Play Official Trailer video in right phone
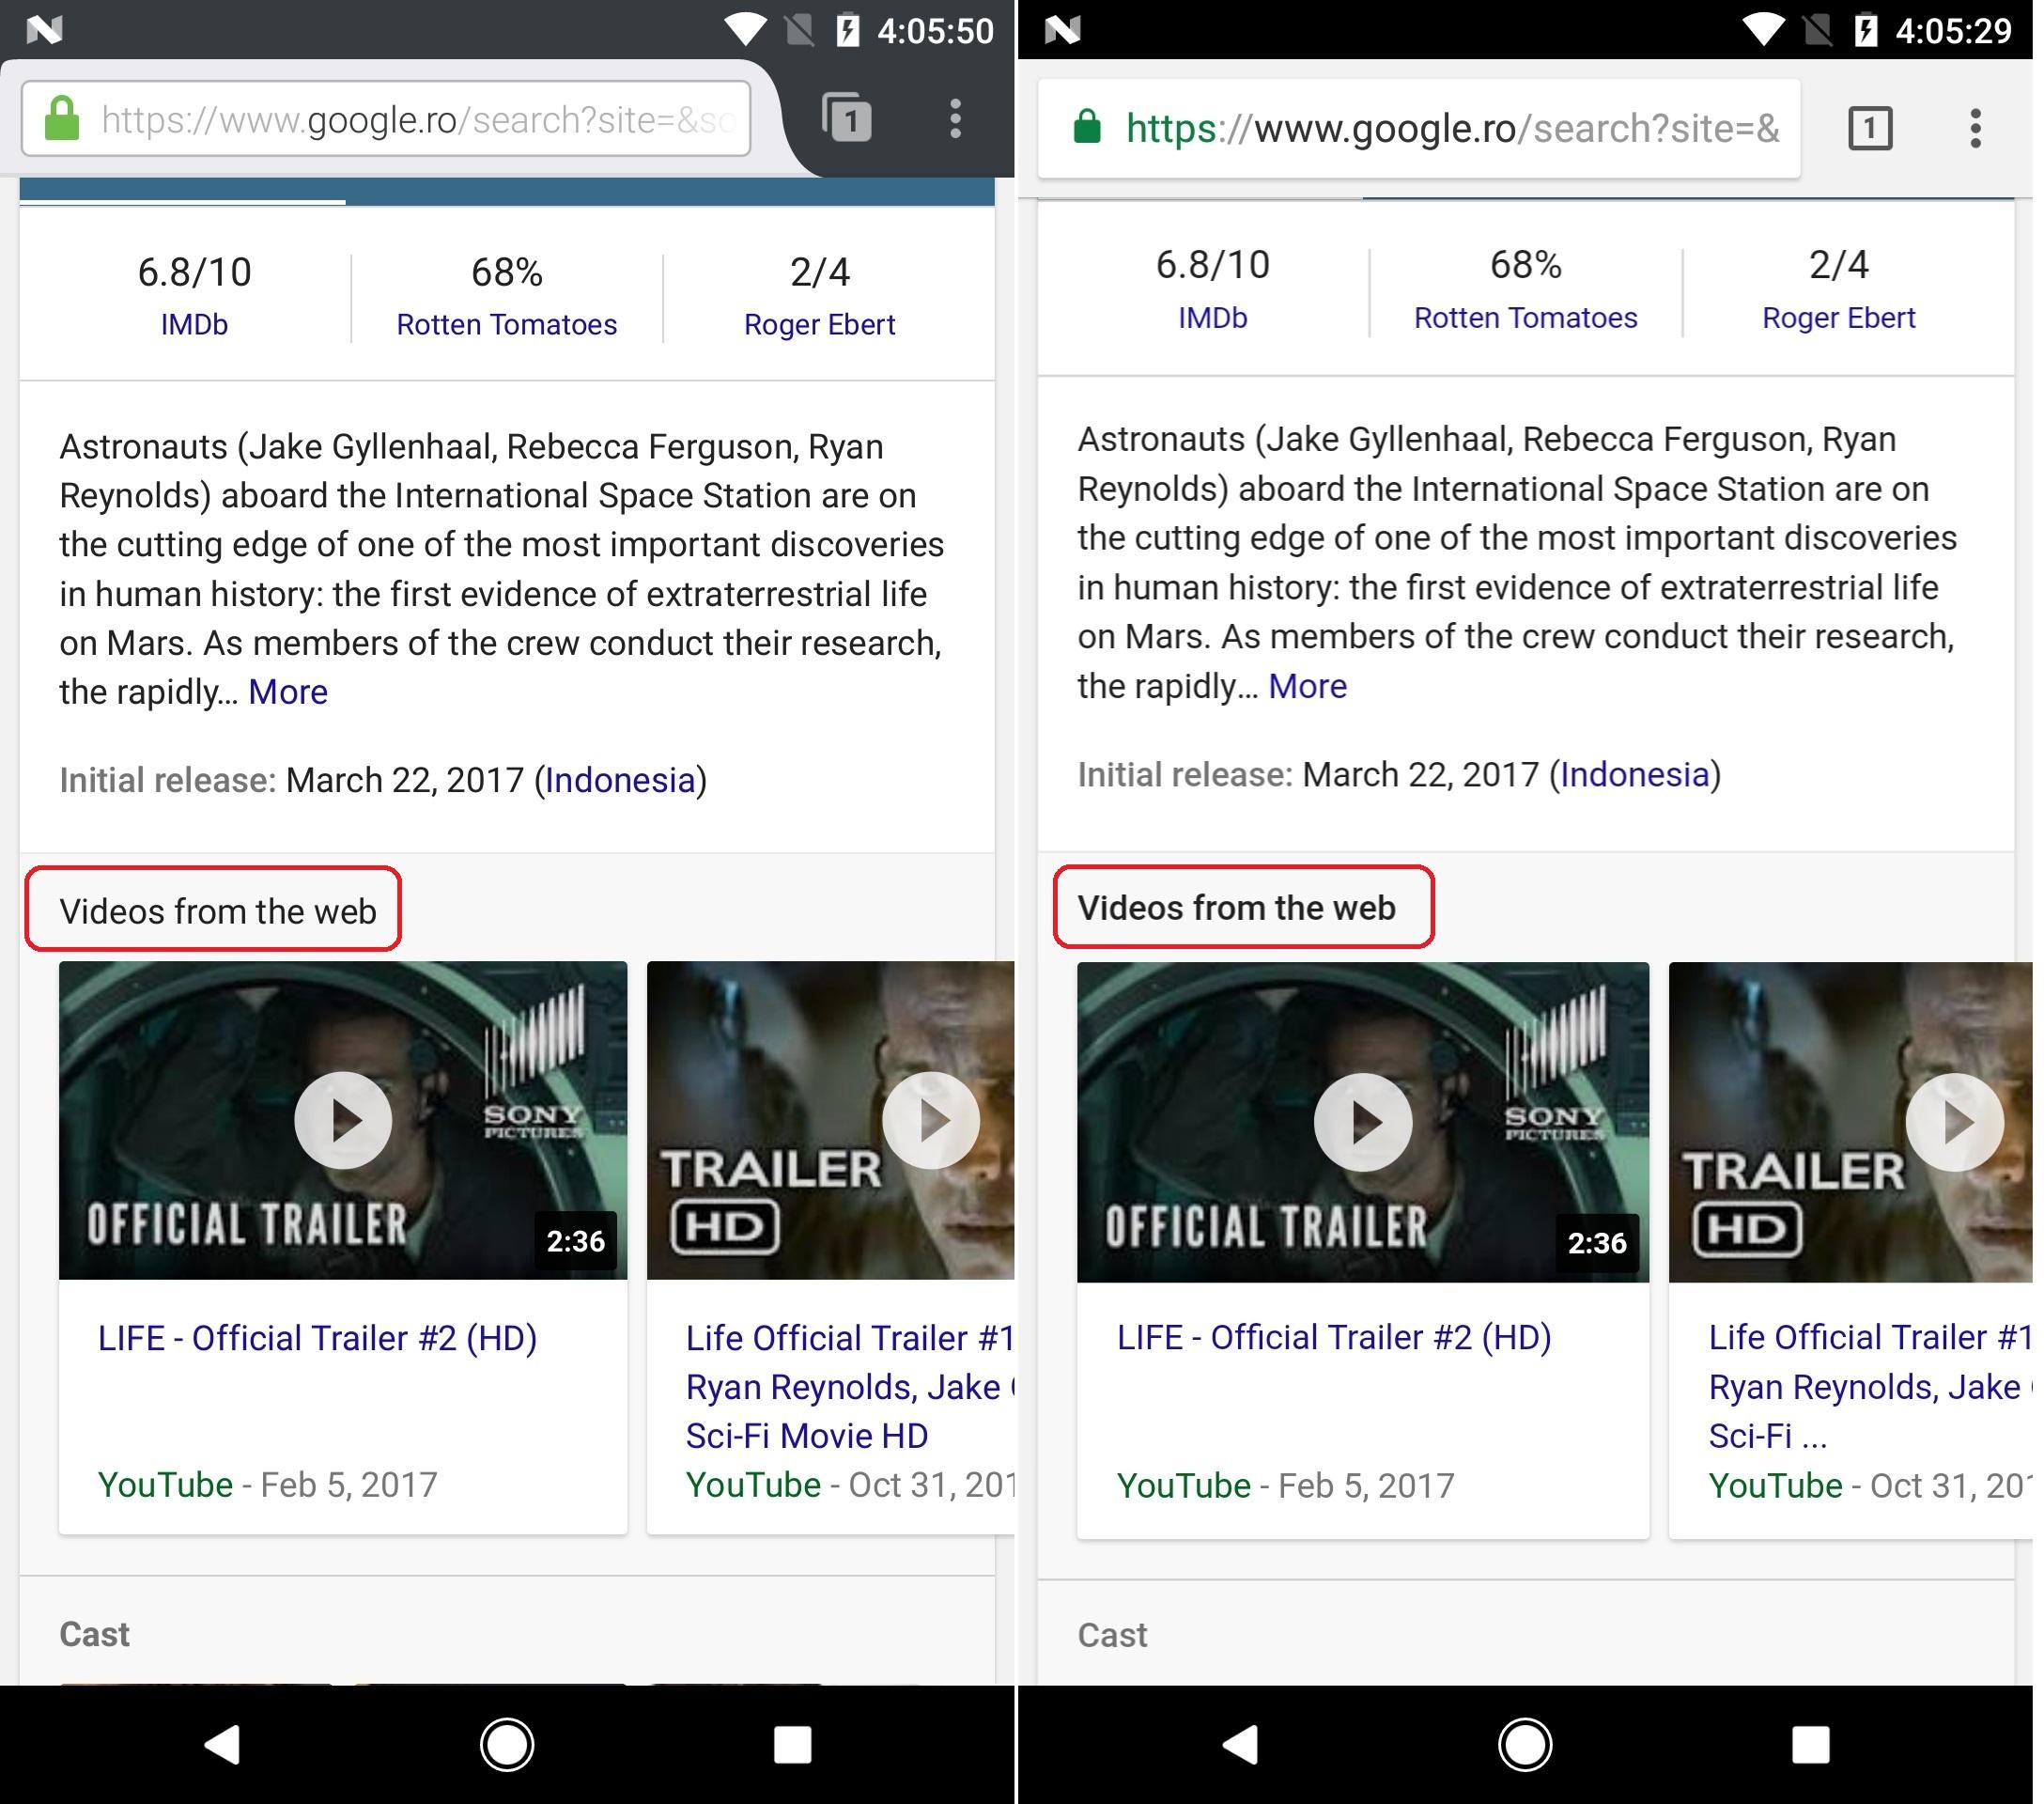 pyautogui.click(x=1363, y=1122)
